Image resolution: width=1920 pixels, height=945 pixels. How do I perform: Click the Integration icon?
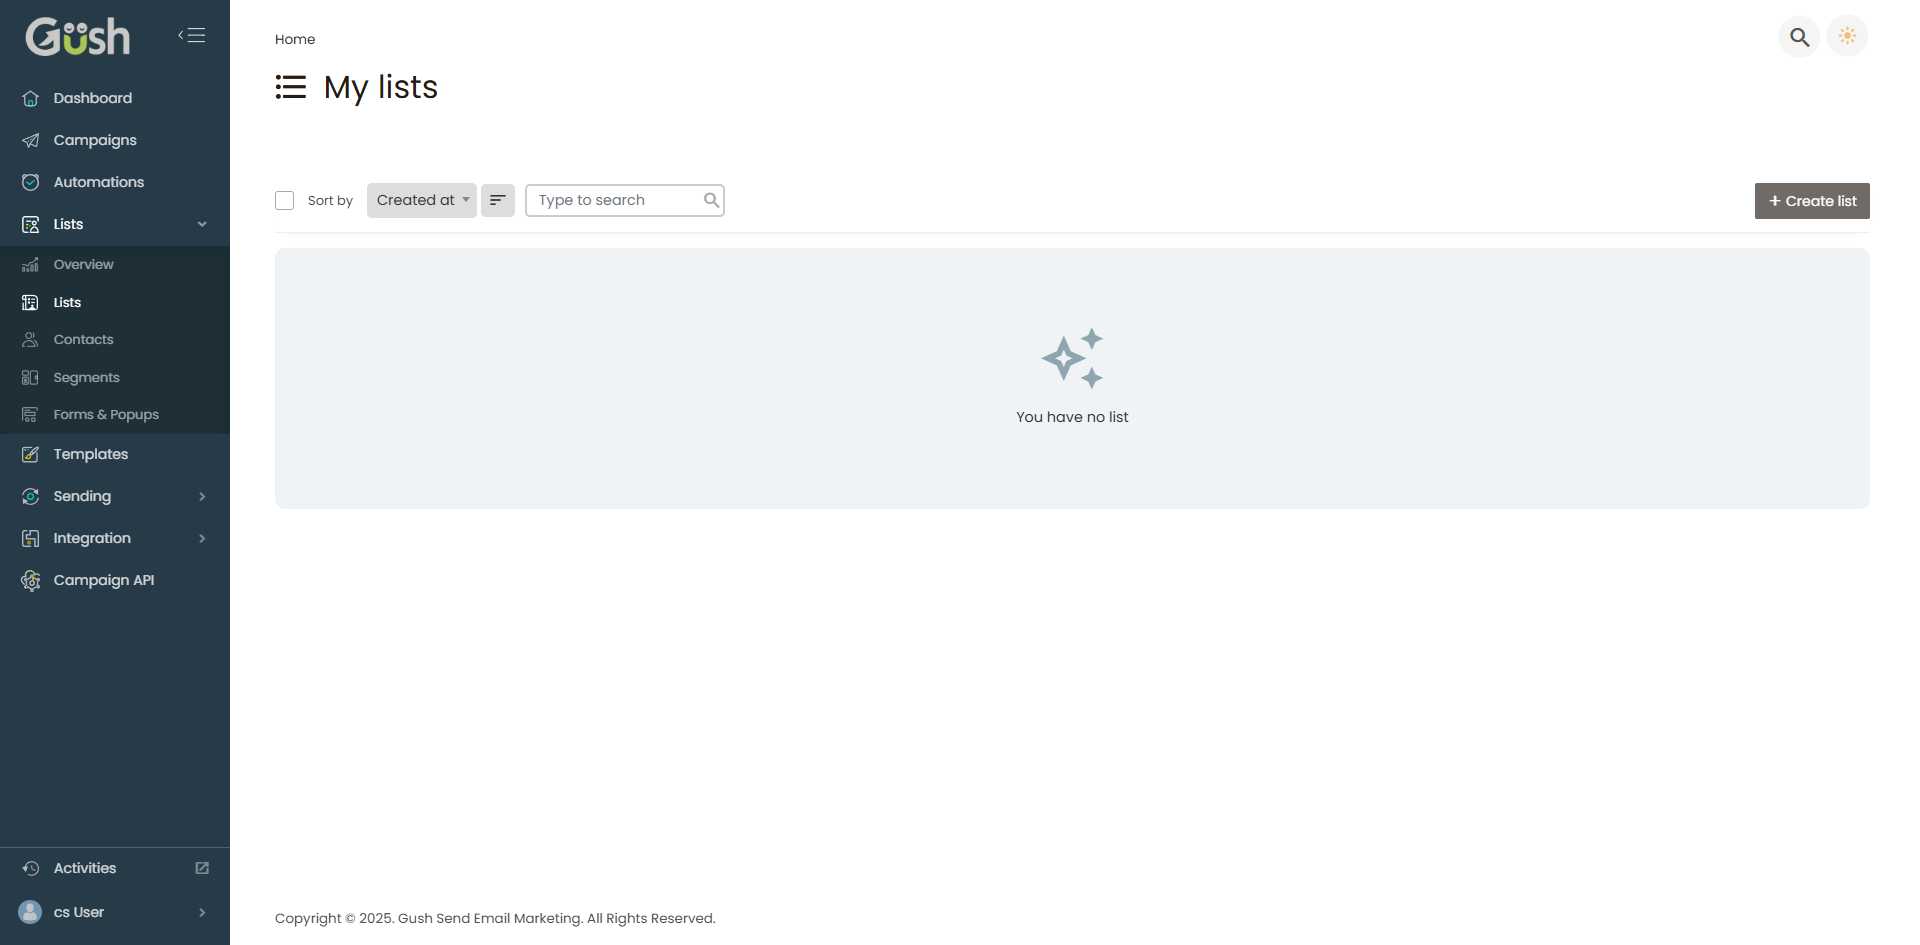(31, 538)
